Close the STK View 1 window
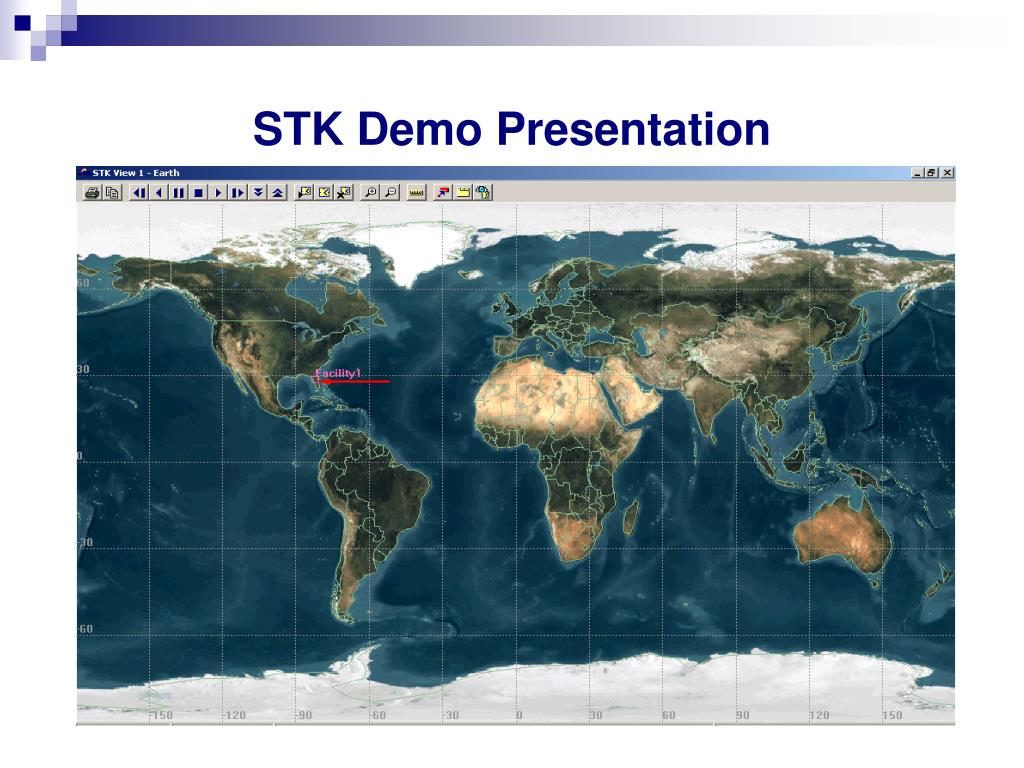Viewport: 1024px width, 768px height. (947, 173)
